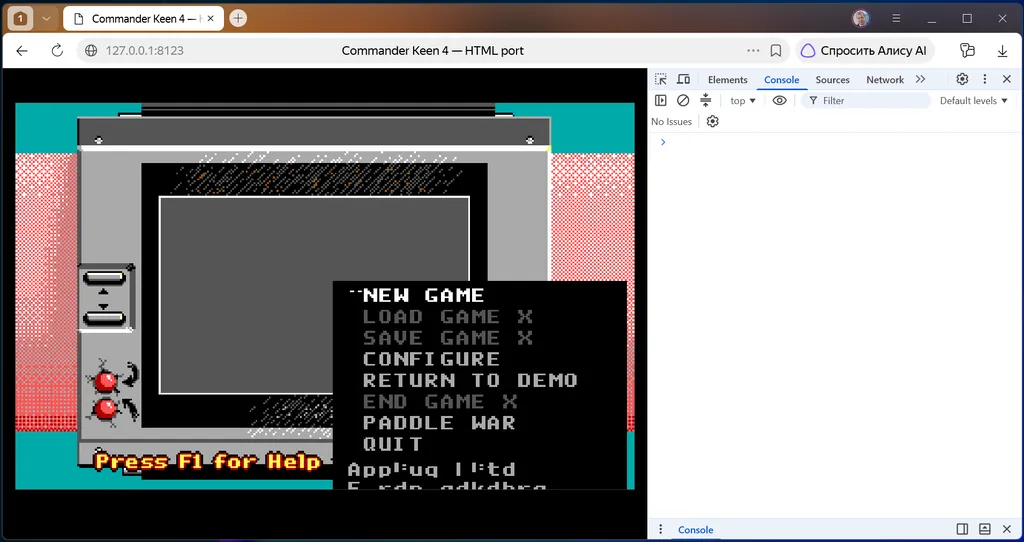Image resolution: width=1024 pixels, height=542 pixels.
Task: Click the lower red button on wrist computer
Action: [106, 410]
